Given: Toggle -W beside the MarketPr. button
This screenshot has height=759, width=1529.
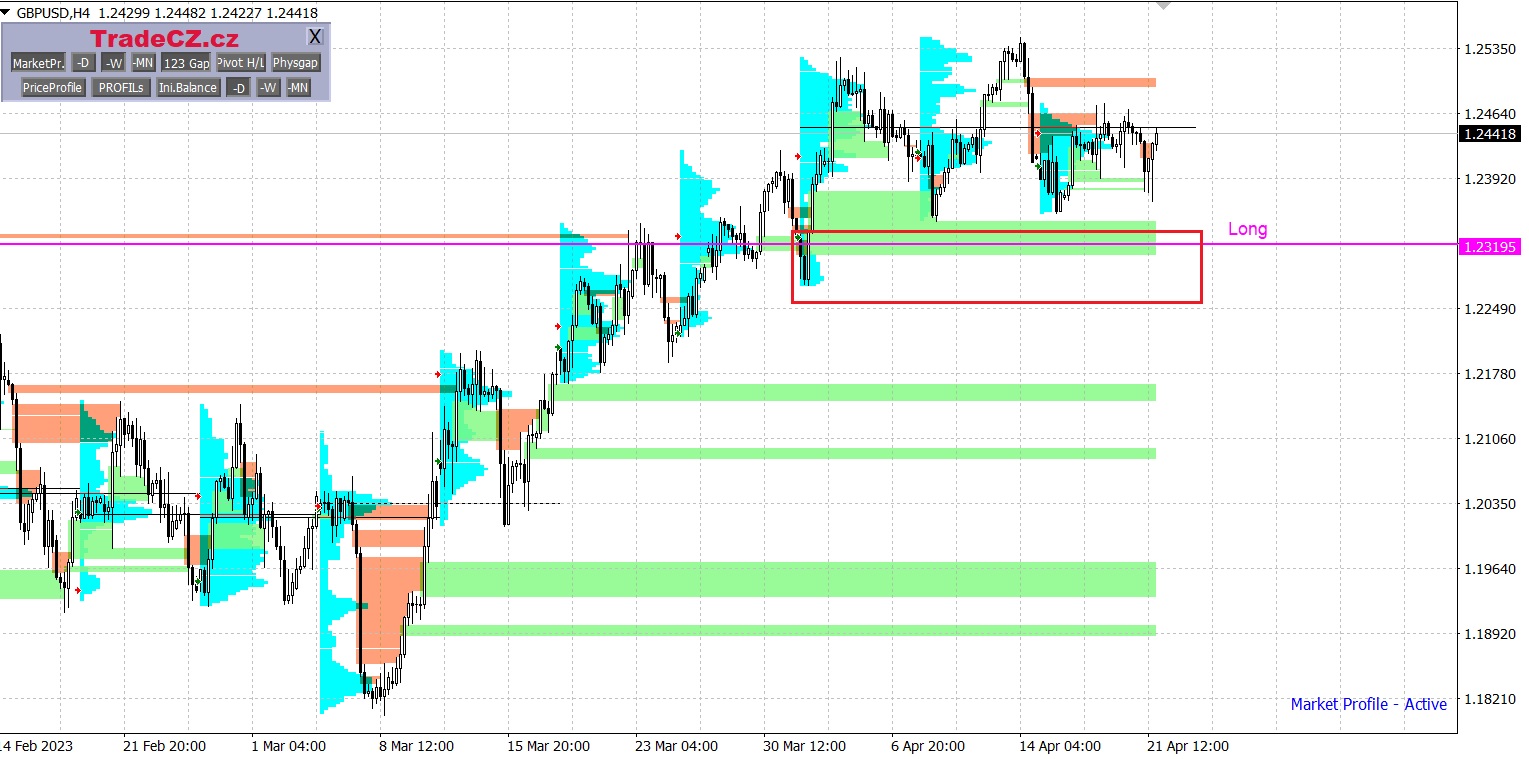Looking at the screenshot, I should click(x=113, y=63).
